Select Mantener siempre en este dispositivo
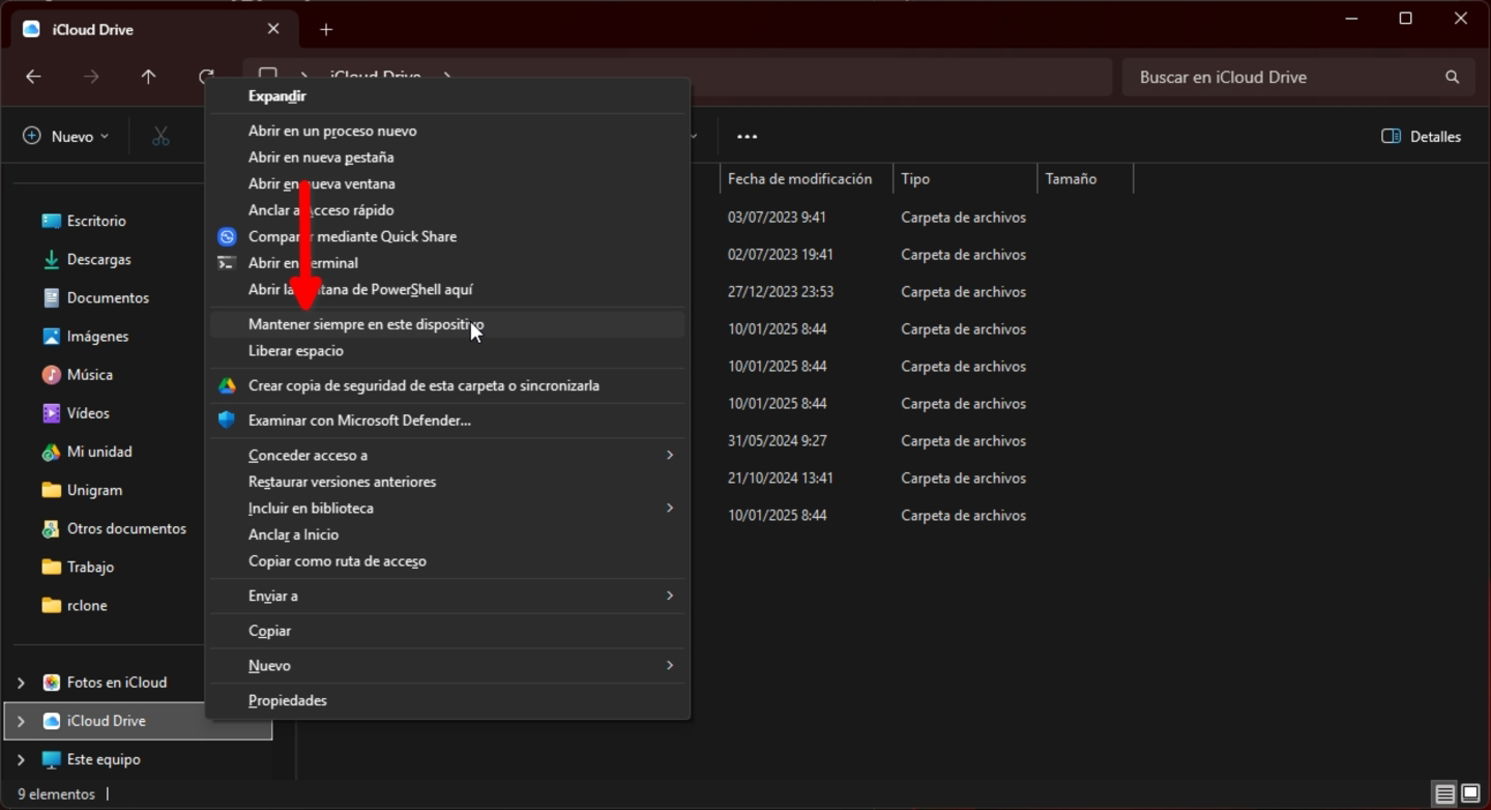The height and width of the screenshot is (810, 1491). click(x=447, y=325)
